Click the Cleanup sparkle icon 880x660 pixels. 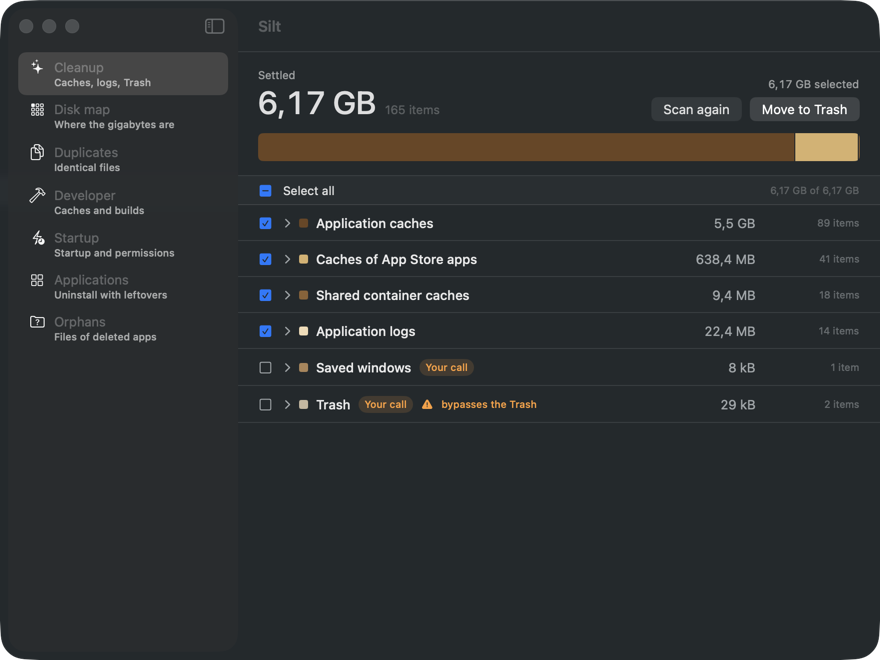click(37, 67)
